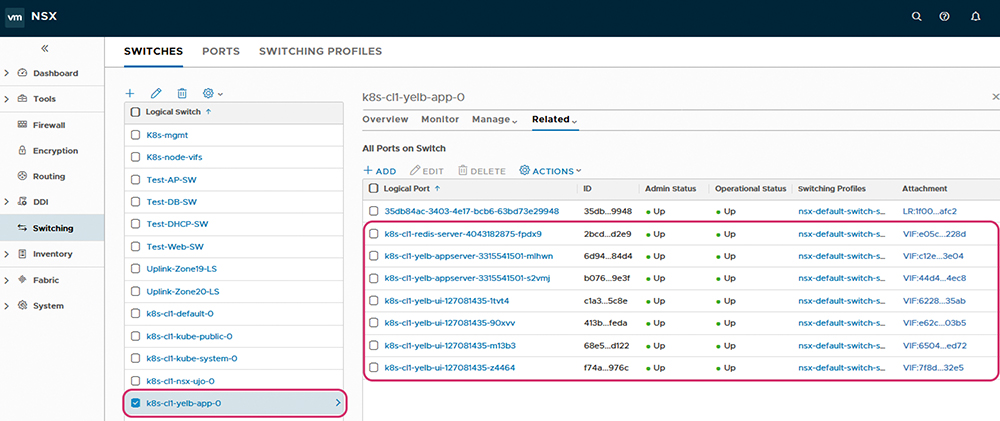Click the VMware vm logo
This screenshot has height=421, width=1000.
coord(15,17)
